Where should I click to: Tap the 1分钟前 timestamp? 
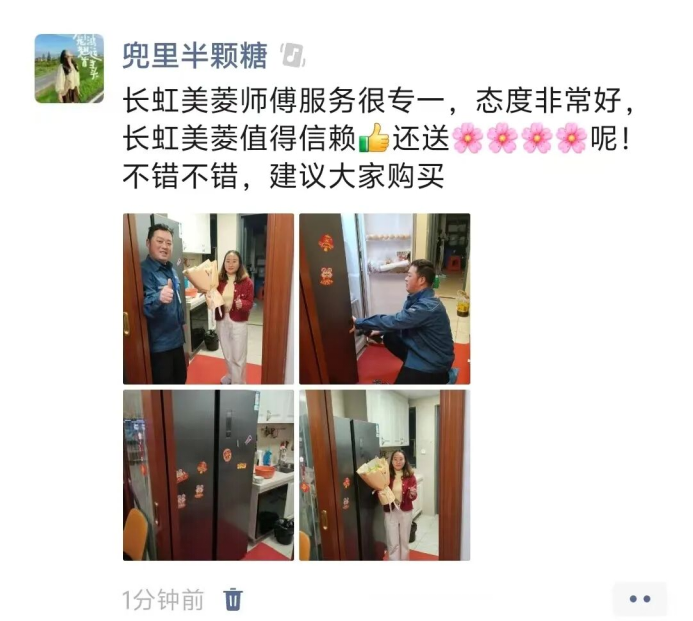[163, 600]
